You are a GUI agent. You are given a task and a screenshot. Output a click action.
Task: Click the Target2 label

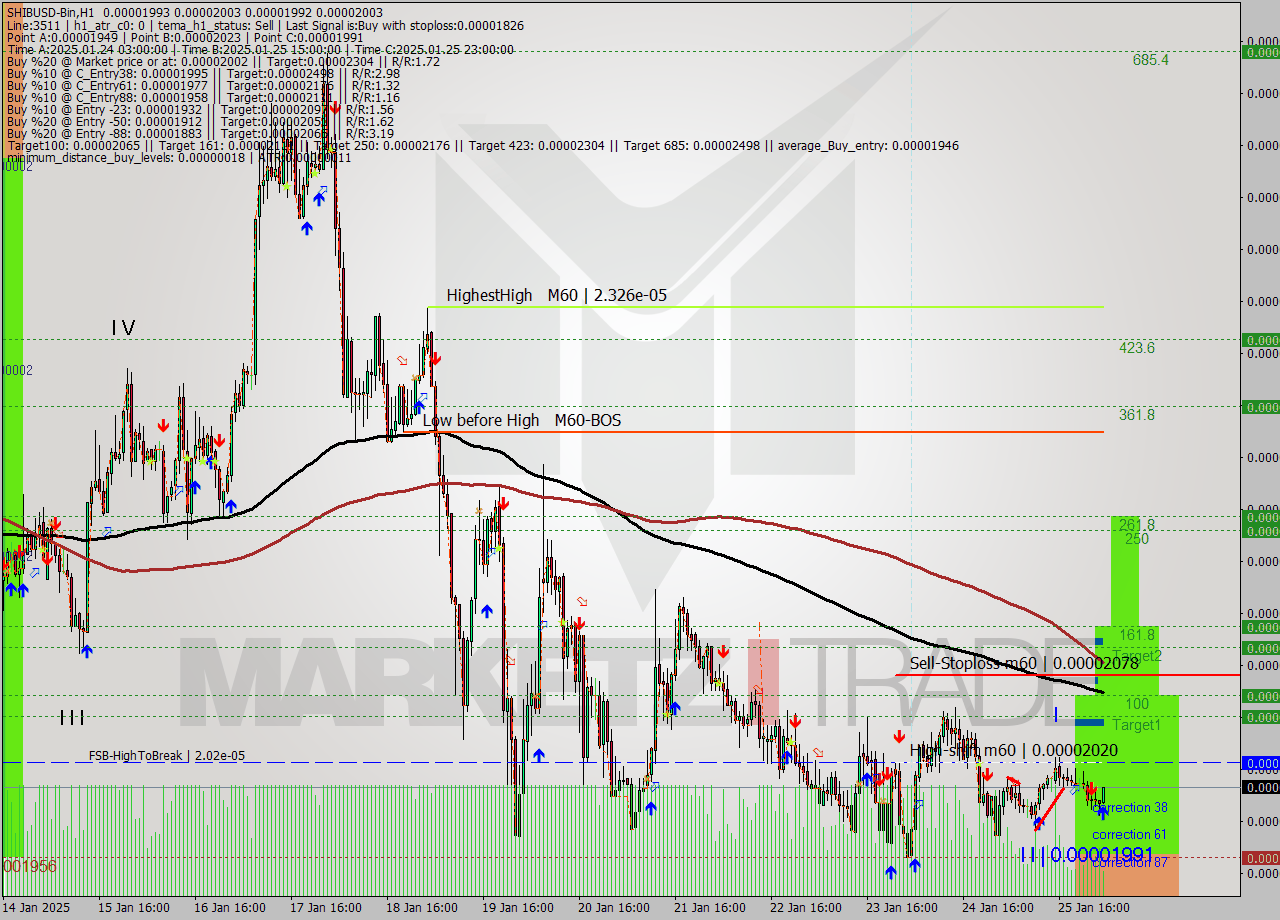click(x=1137, y=656)
